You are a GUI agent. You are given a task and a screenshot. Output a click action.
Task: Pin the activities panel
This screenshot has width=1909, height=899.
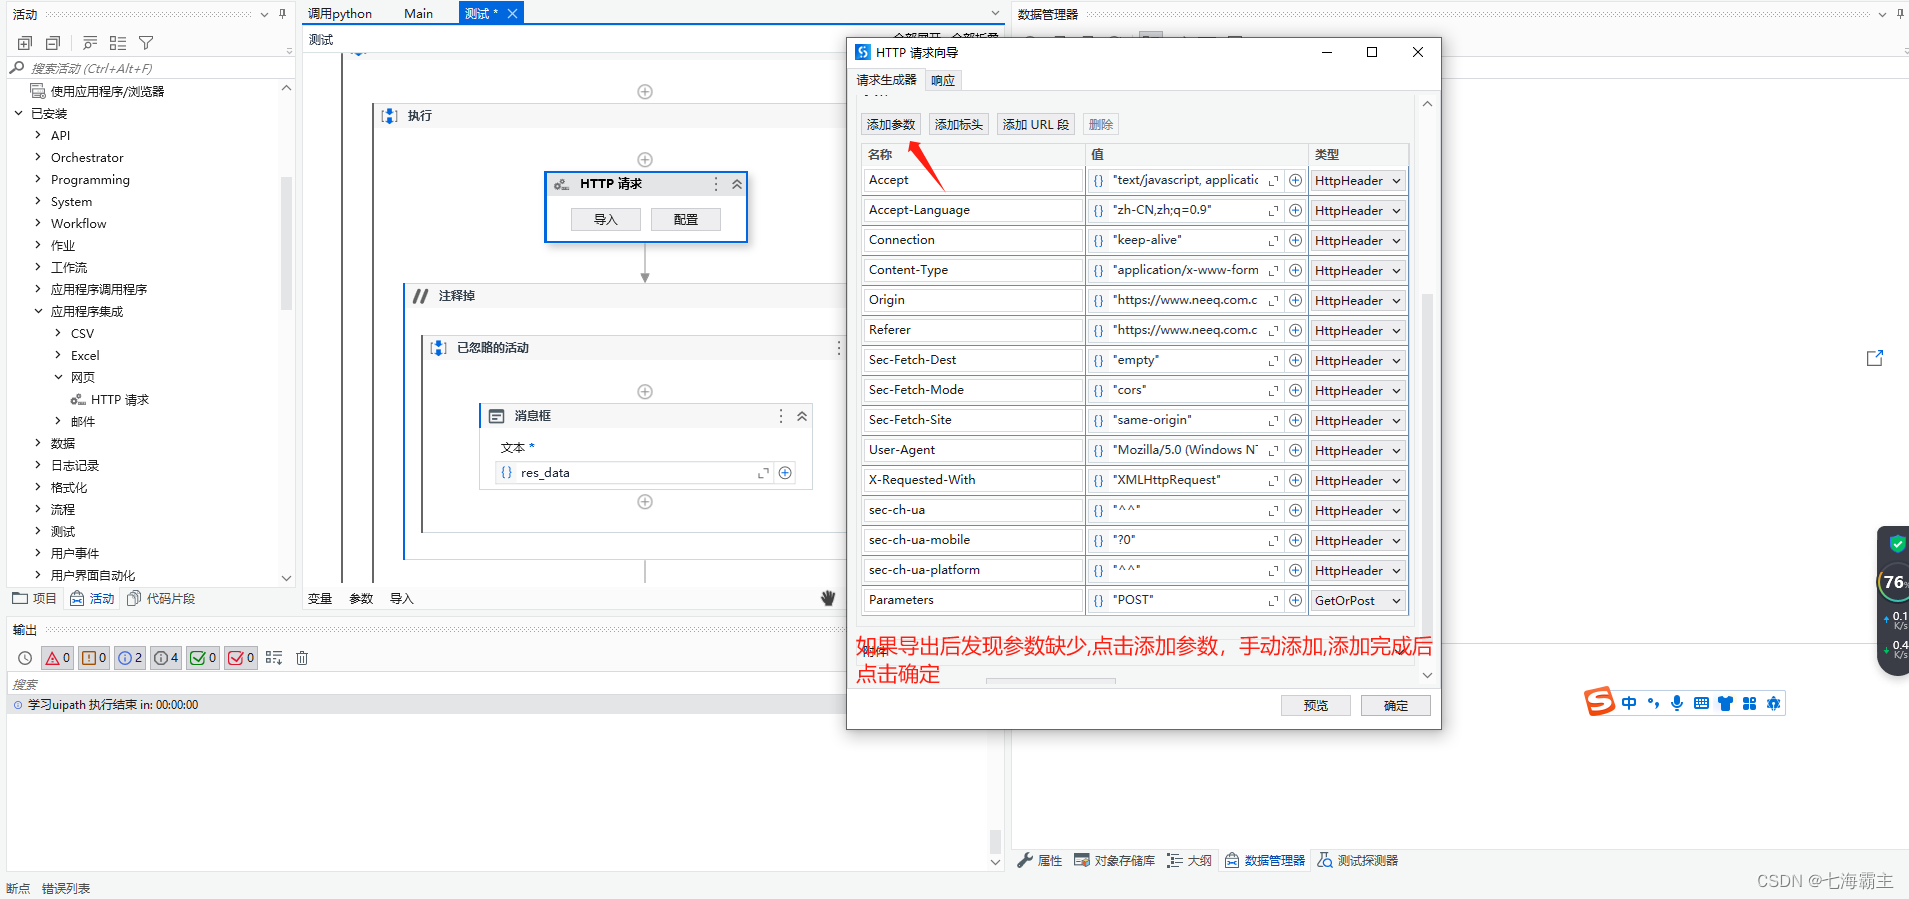click(283, 14)
